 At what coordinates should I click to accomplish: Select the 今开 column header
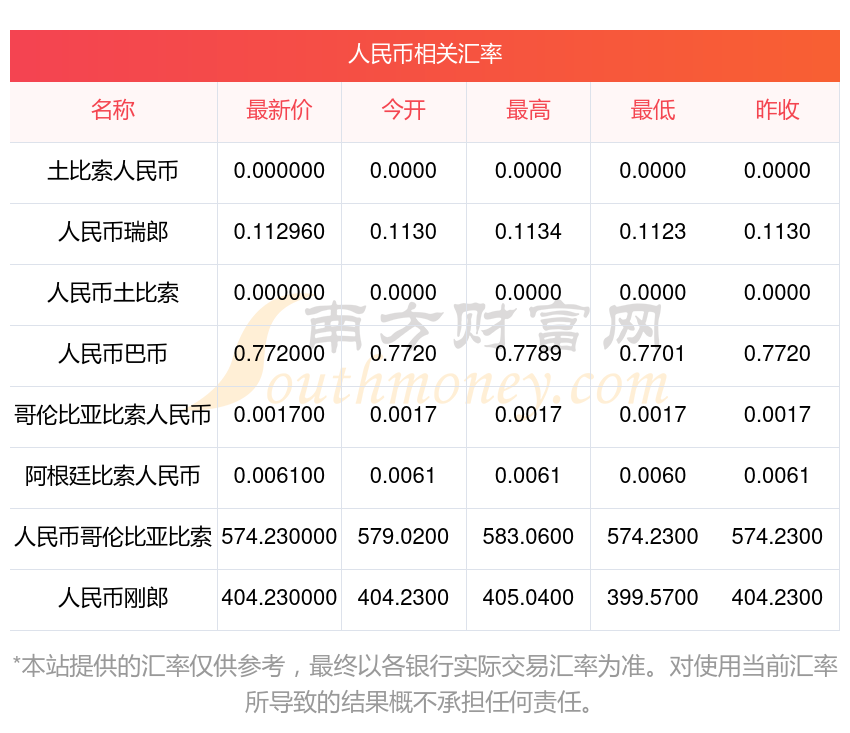[403, 111]
